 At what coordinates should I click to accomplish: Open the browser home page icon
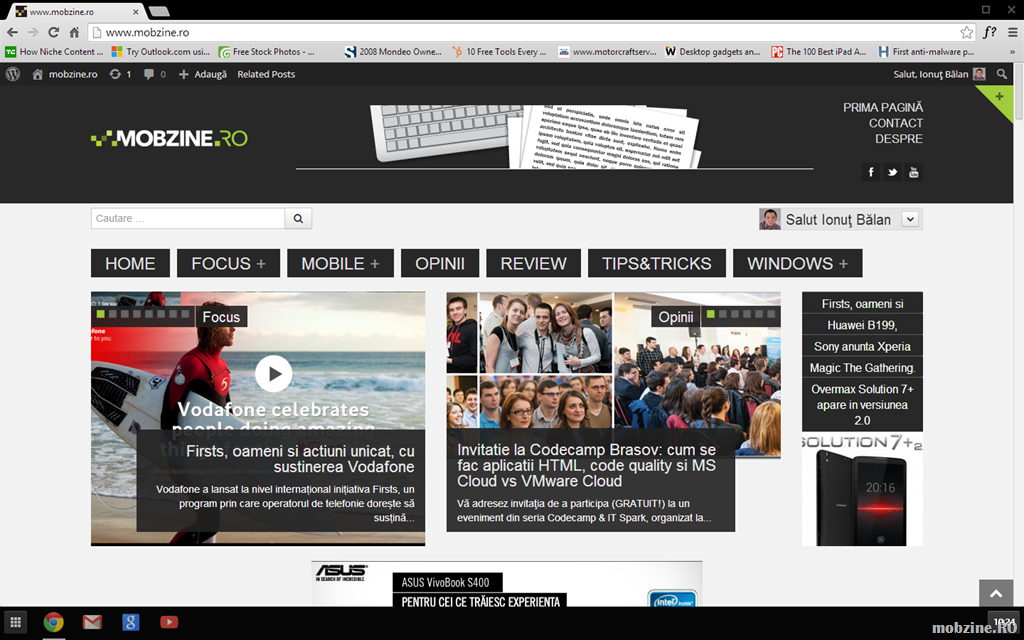tap(74, 32)
